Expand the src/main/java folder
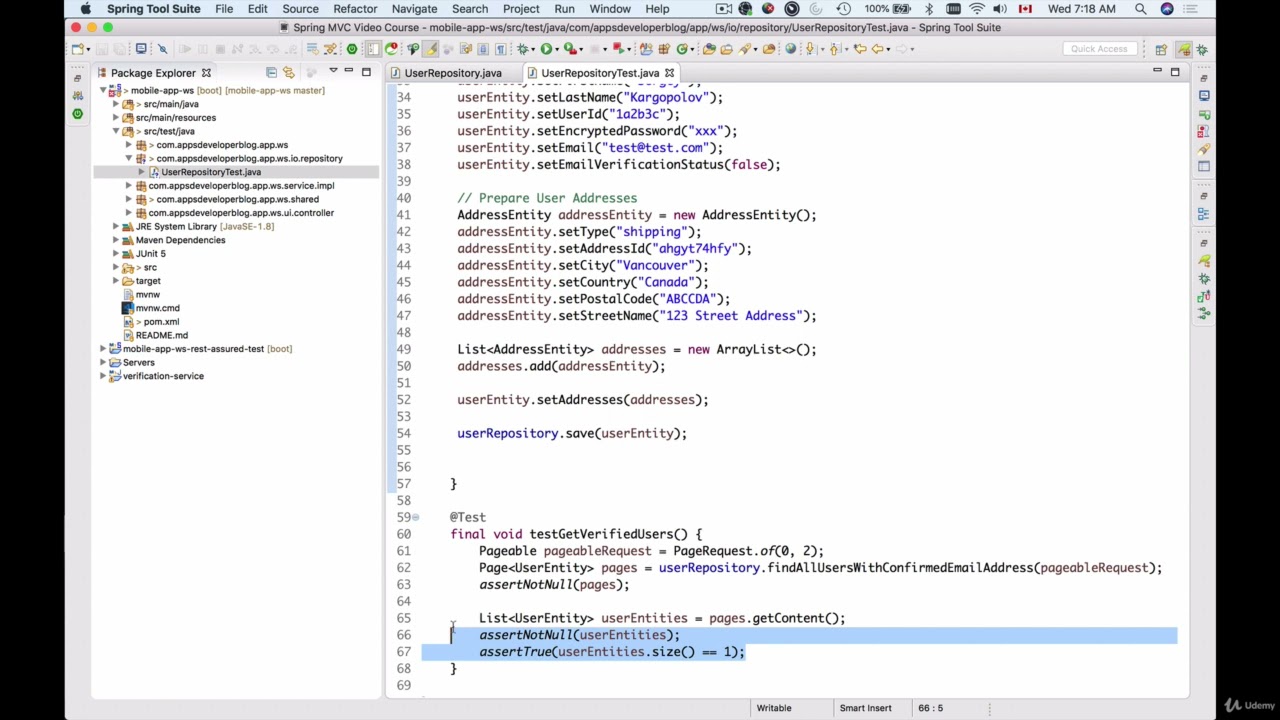This screenshot has height=720, width=1280. click(116, 104)
